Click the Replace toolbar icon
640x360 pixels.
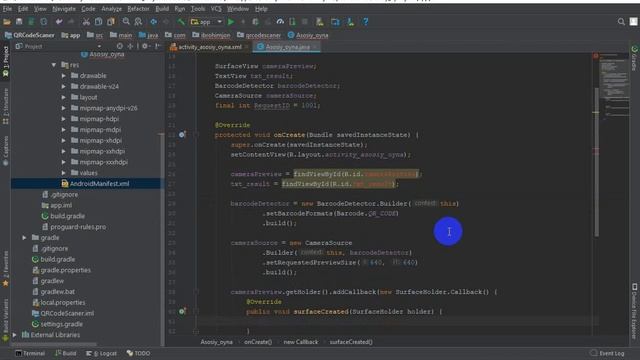138,22
